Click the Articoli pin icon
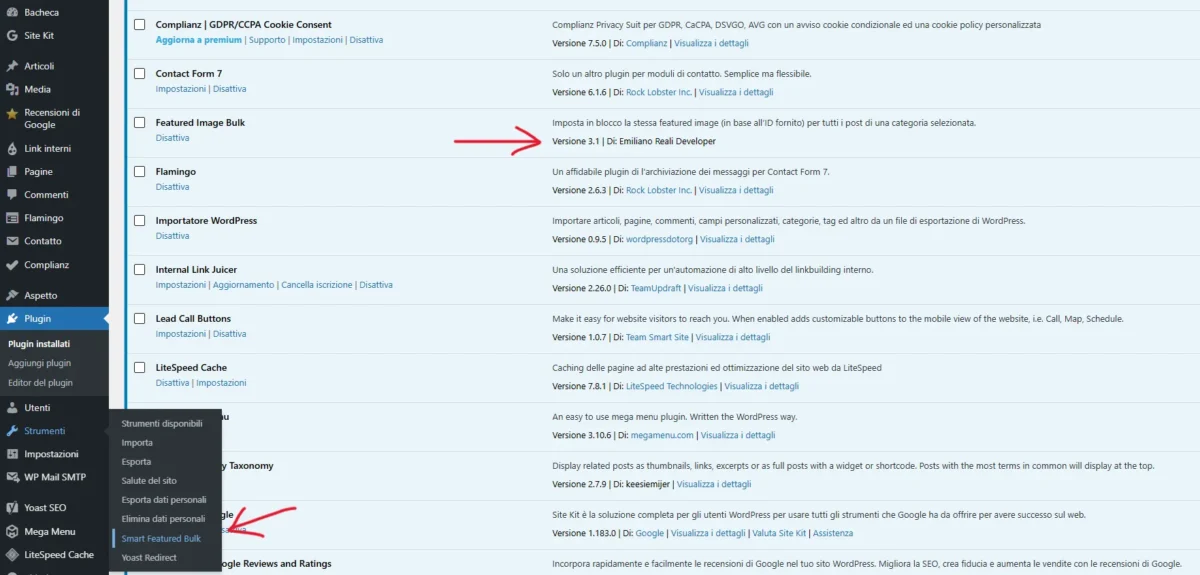This screenshot has width=1200, height=575. tap(12, 66)
